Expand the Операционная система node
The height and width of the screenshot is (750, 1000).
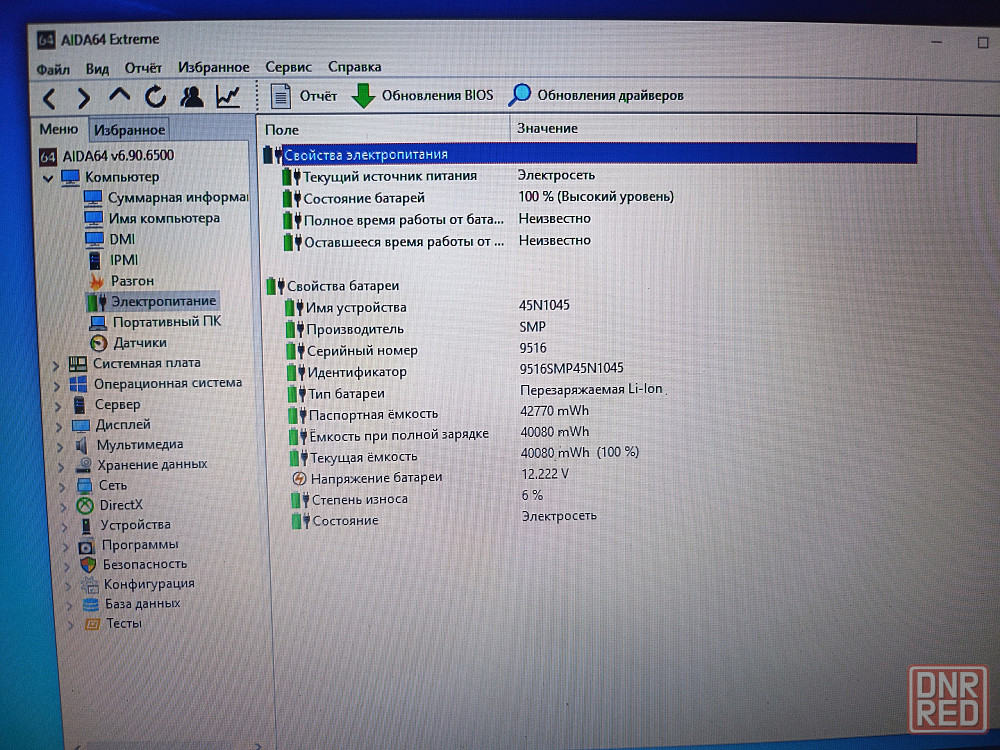tap(57, 386)
